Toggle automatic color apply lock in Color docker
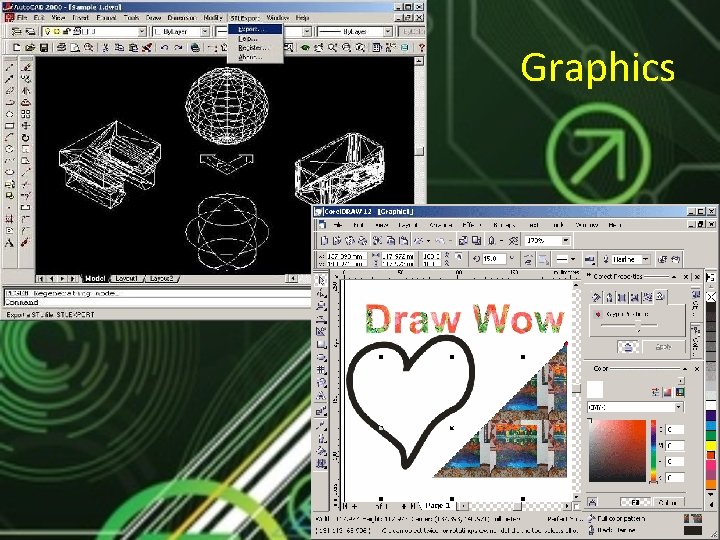Viewport: 720px width, 540px height. click(592, 502)
